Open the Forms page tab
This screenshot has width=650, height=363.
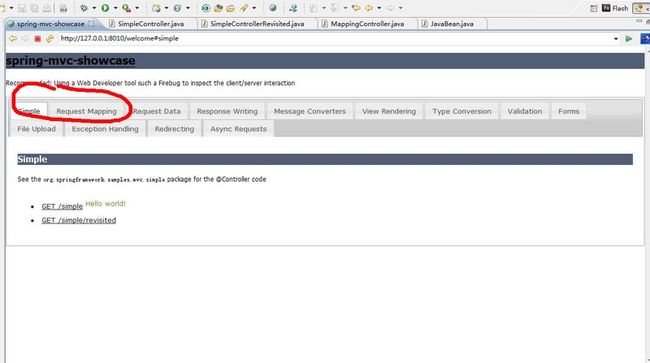pyautogui.click(x=569, y=111)
